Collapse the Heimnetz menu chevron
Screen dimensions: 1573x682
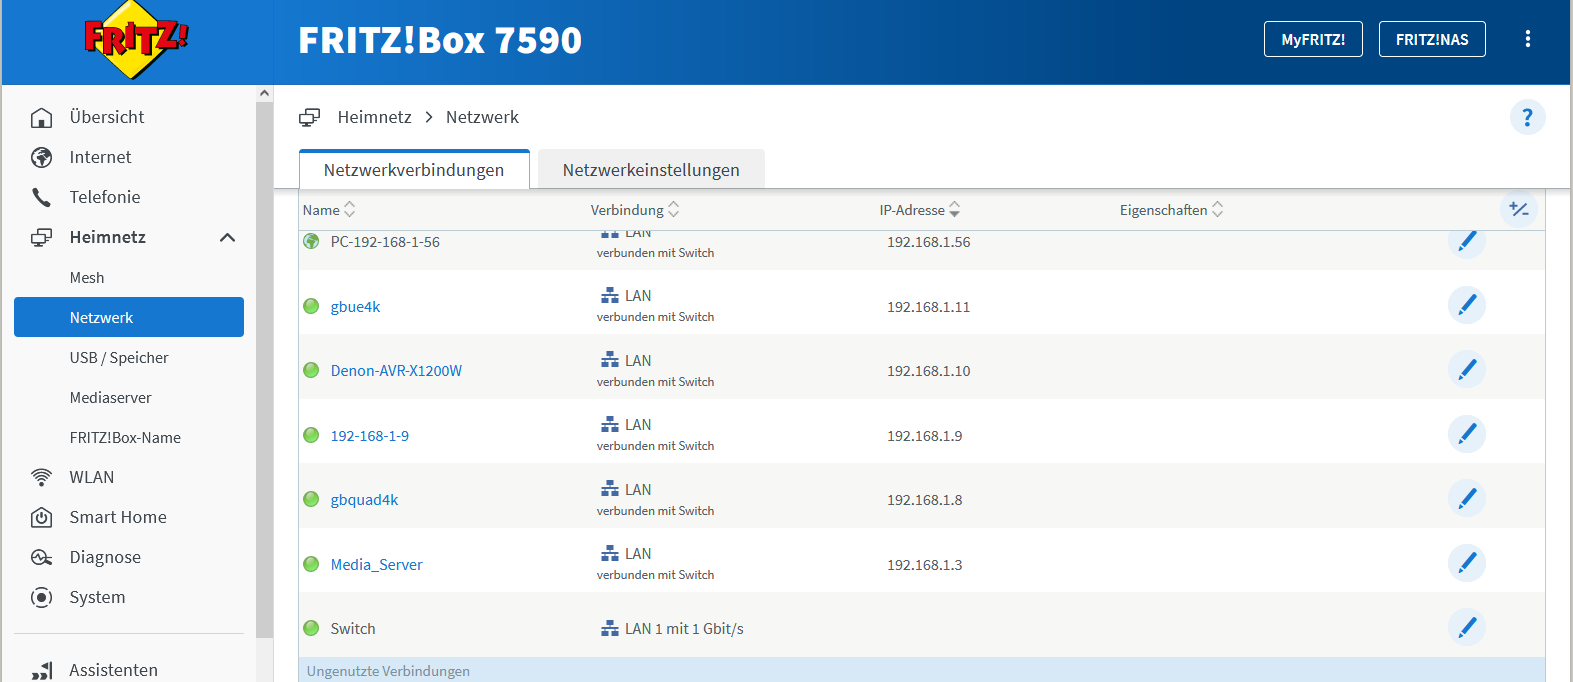tap(227, 237)
